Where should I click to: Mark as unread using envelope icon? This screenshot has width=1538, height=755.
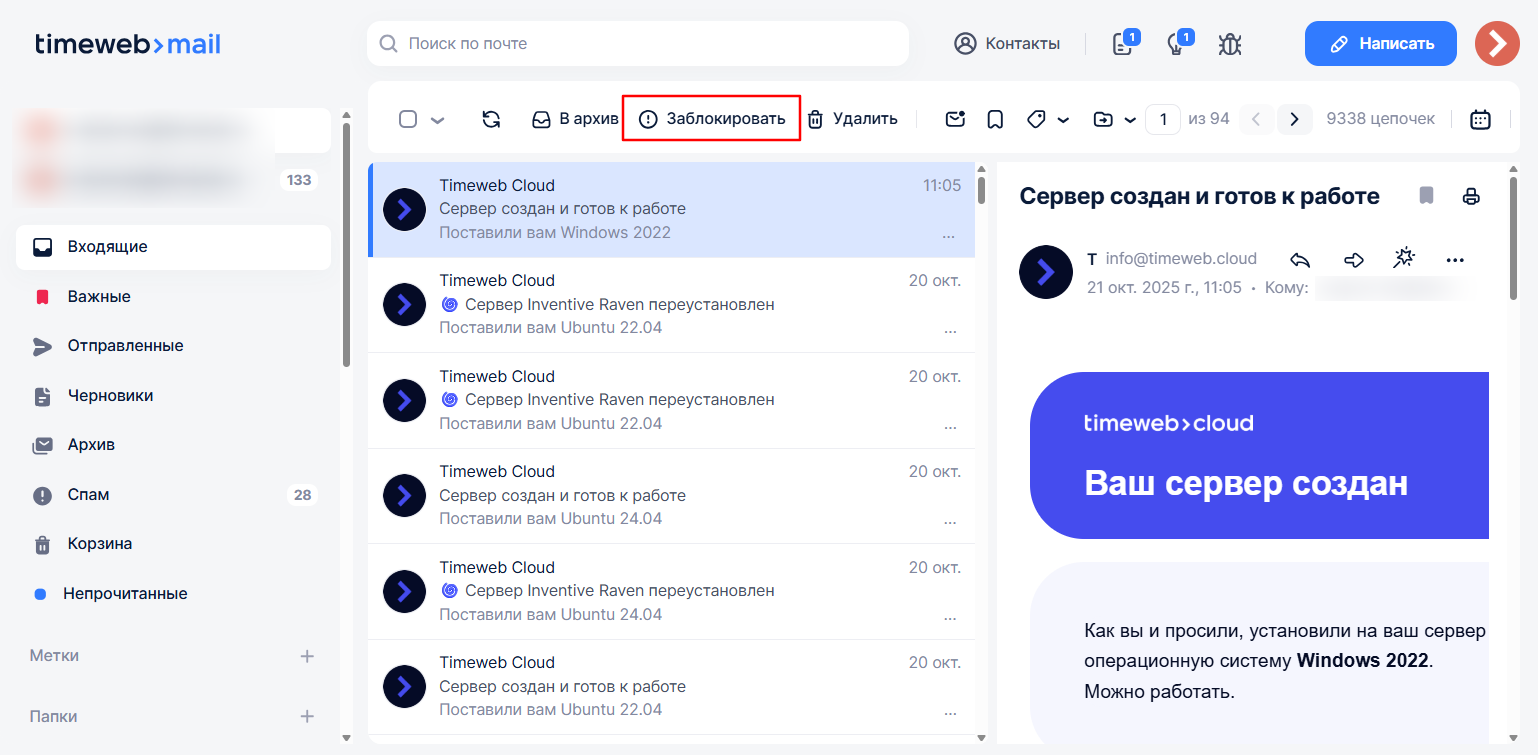(x=955, y=119)
